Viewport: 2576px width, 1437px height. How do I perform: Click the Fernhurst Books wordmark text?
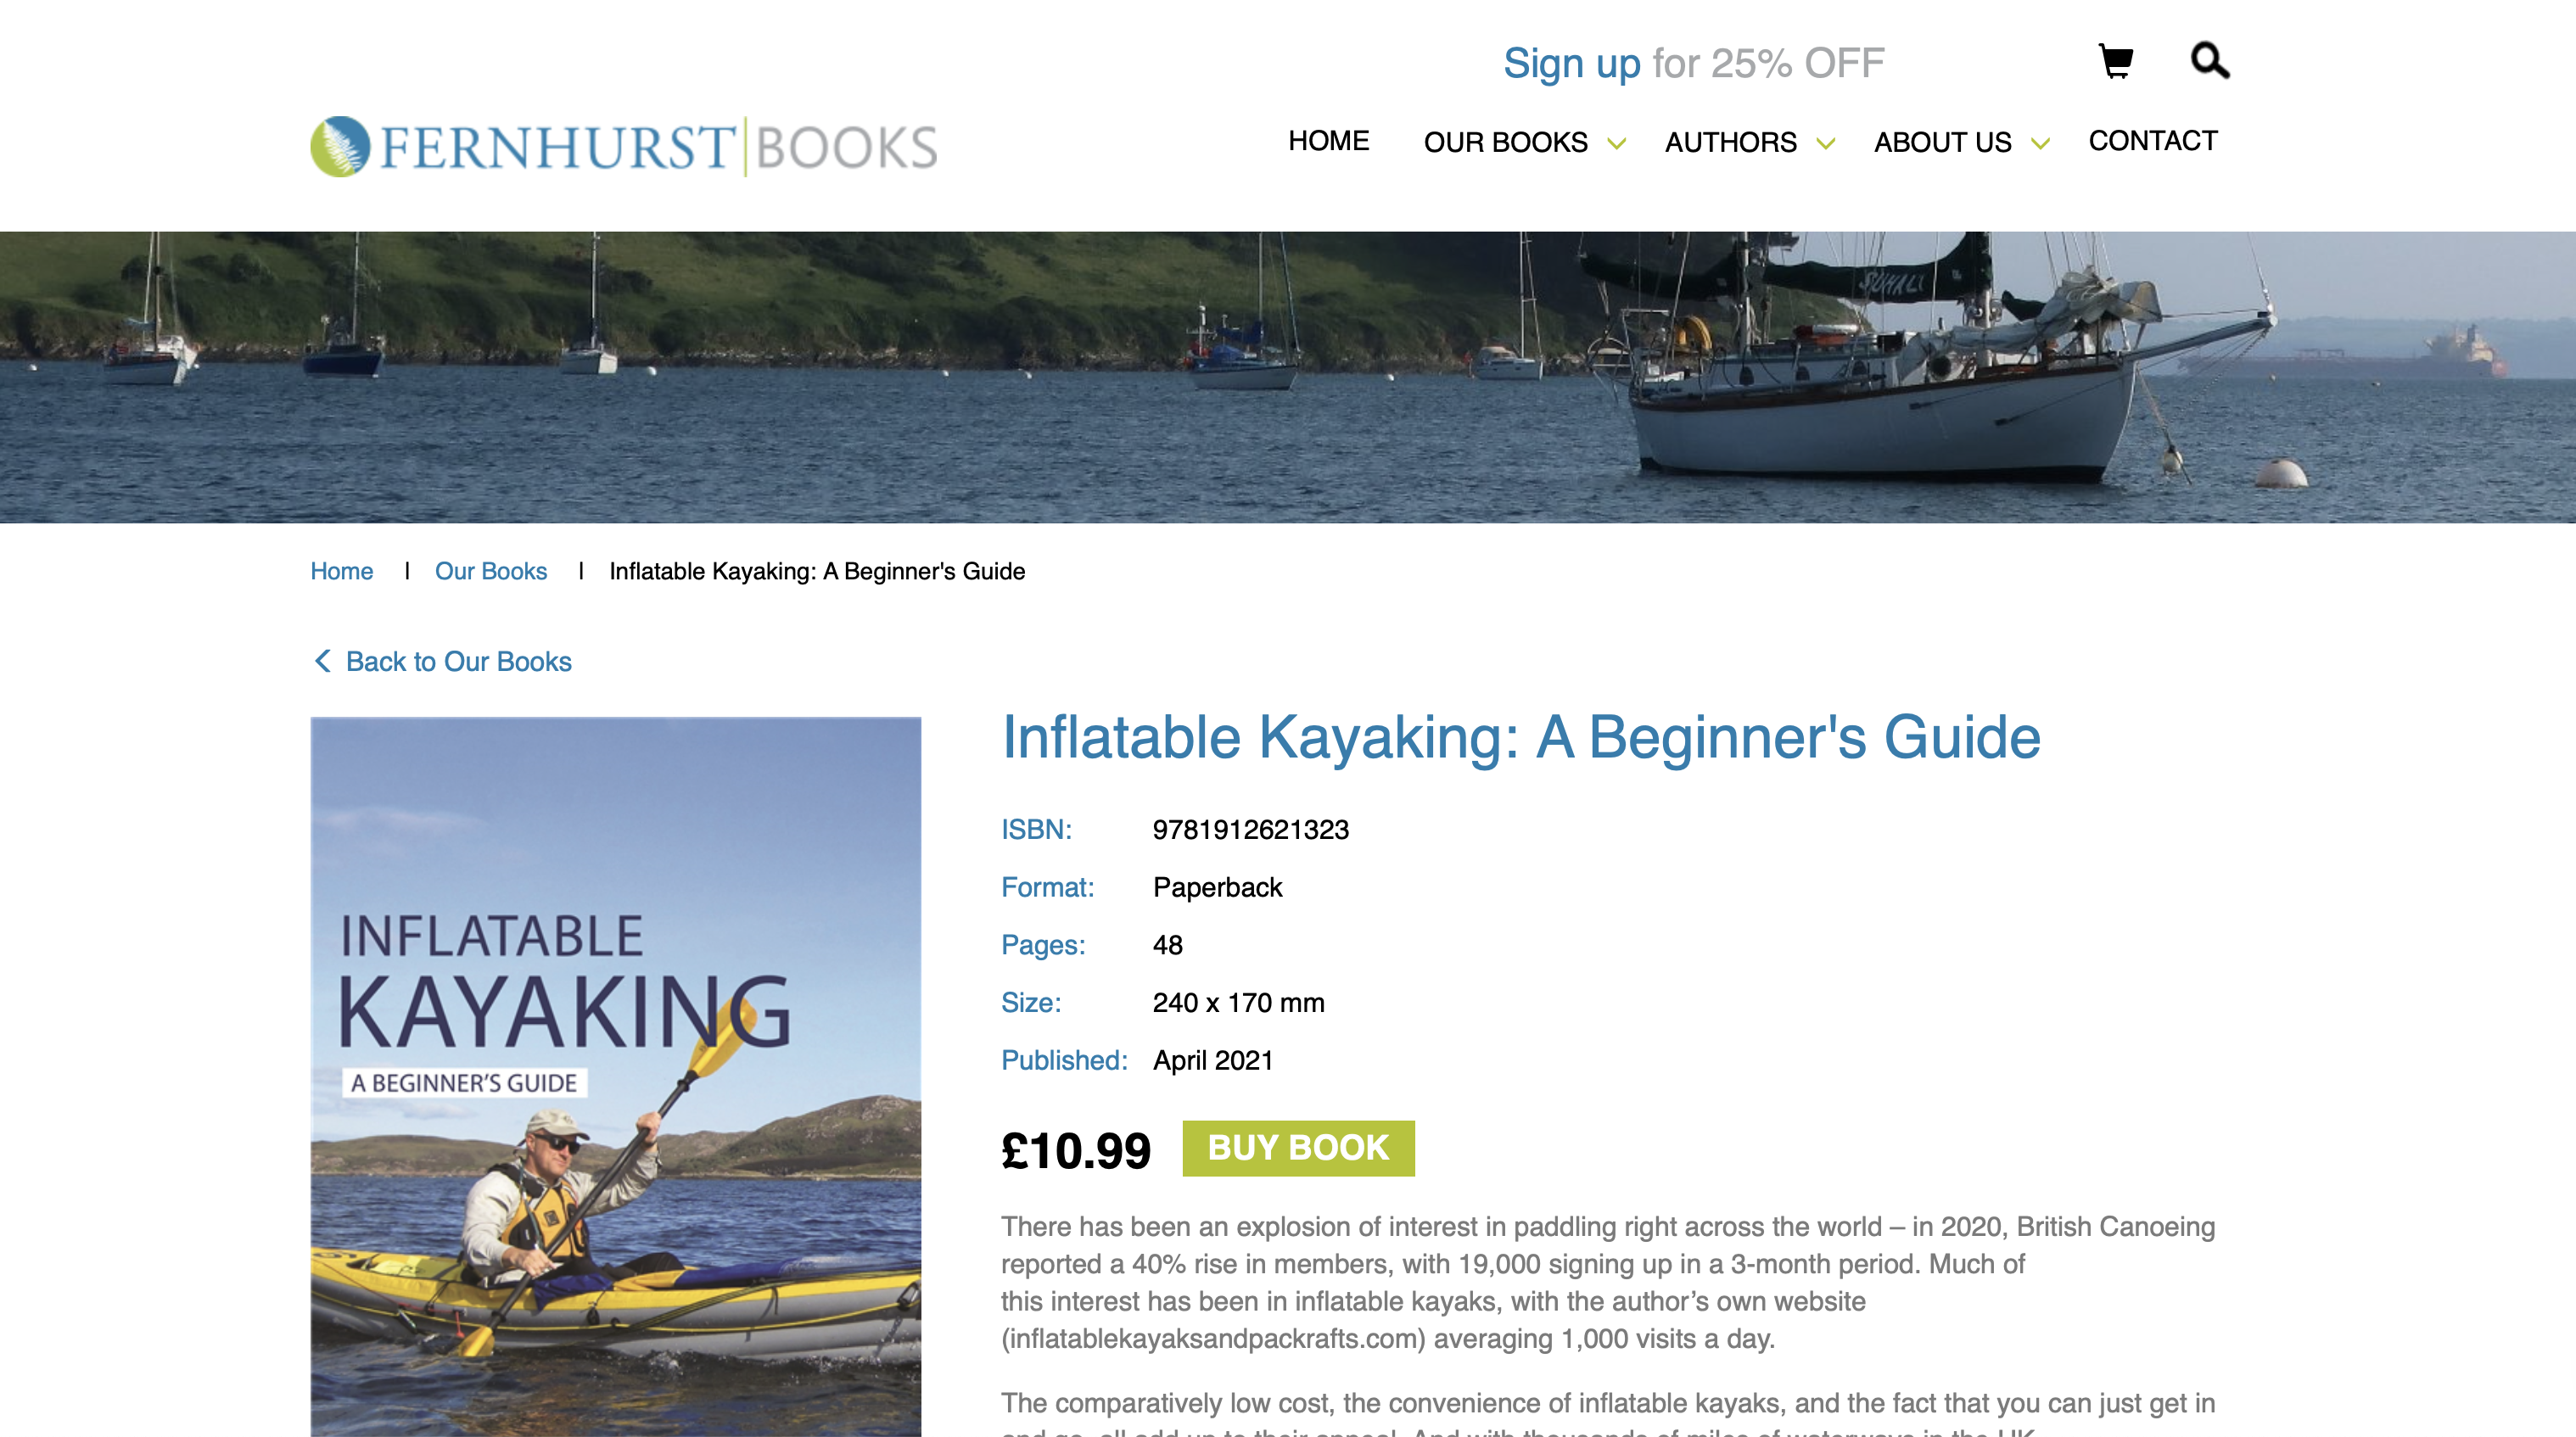658,147
